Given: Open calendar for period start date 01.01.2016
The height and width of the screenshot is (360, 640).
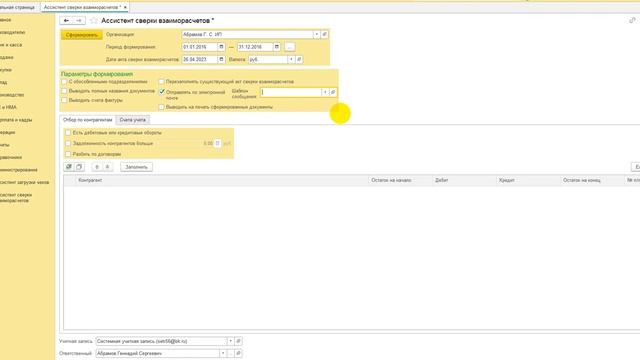Looking at the screenshot, I should click(221, 47).
